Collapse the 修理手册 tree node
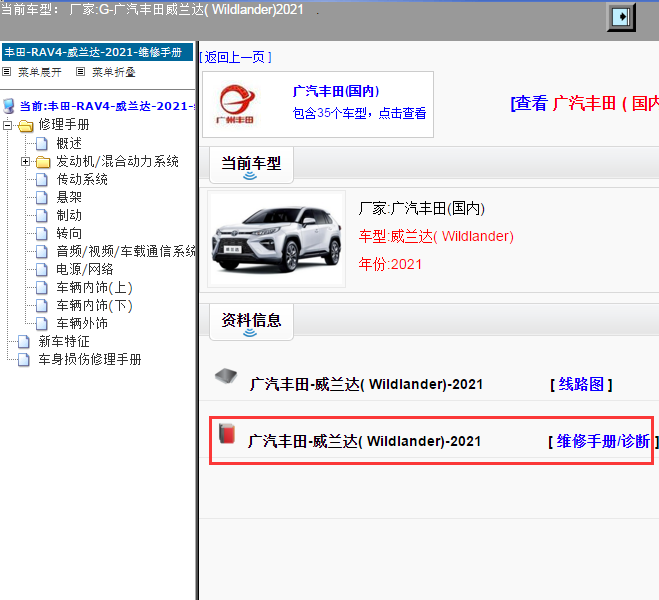Viewport: 659px width, 600px height. pos(8,125)
